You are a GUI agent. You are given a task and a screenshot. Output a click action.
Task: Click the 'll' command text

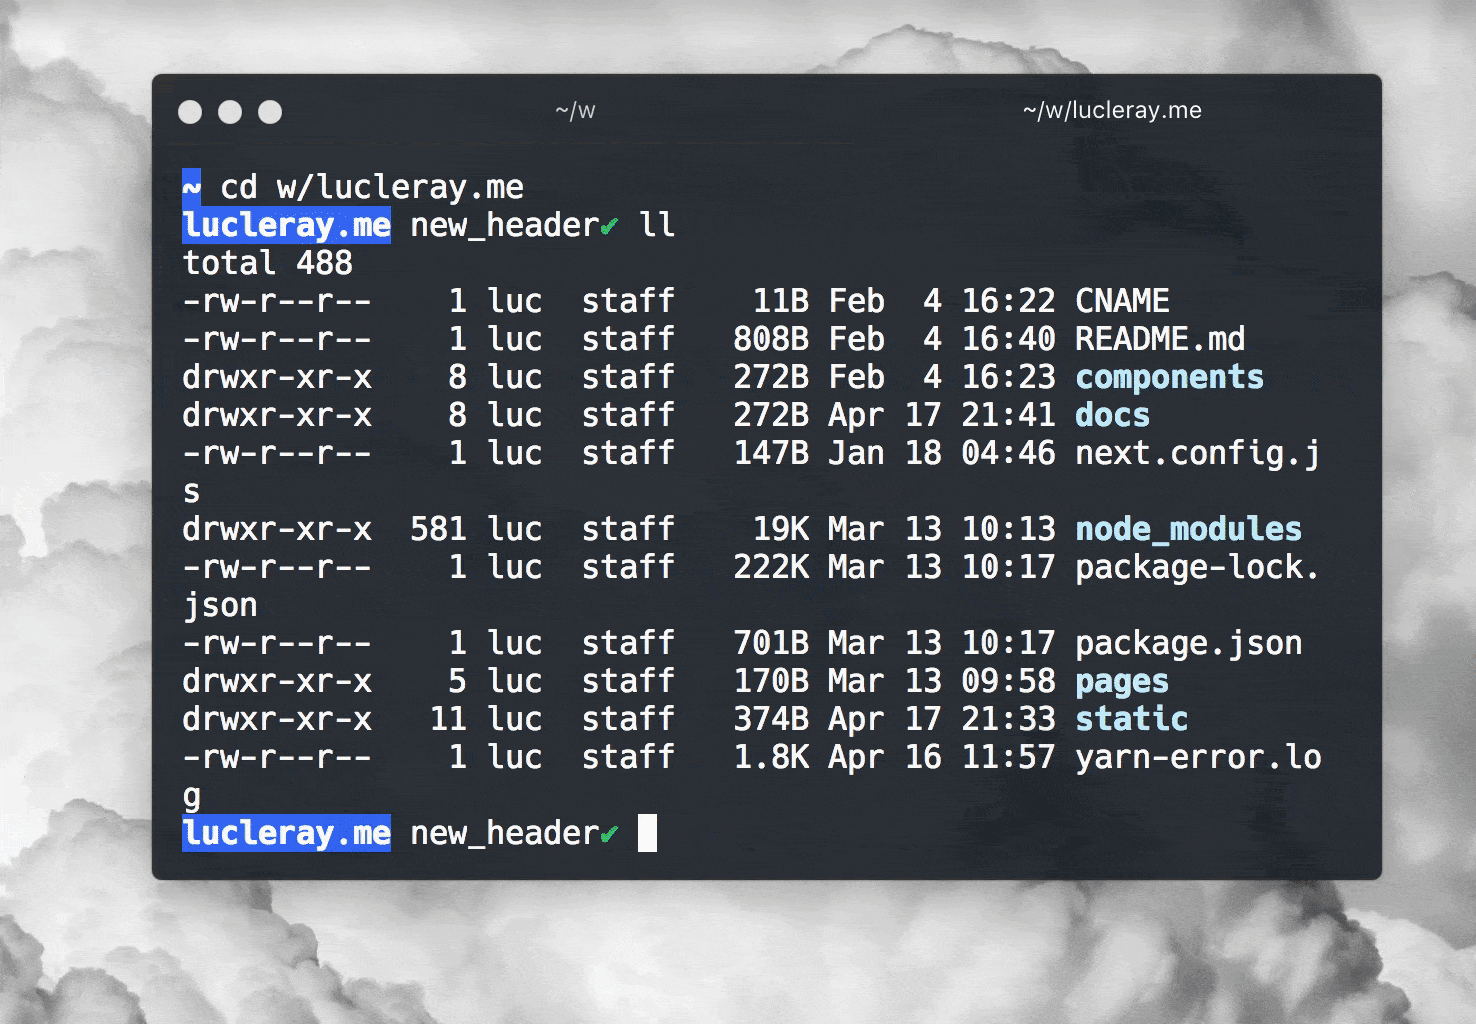point(657,225)
